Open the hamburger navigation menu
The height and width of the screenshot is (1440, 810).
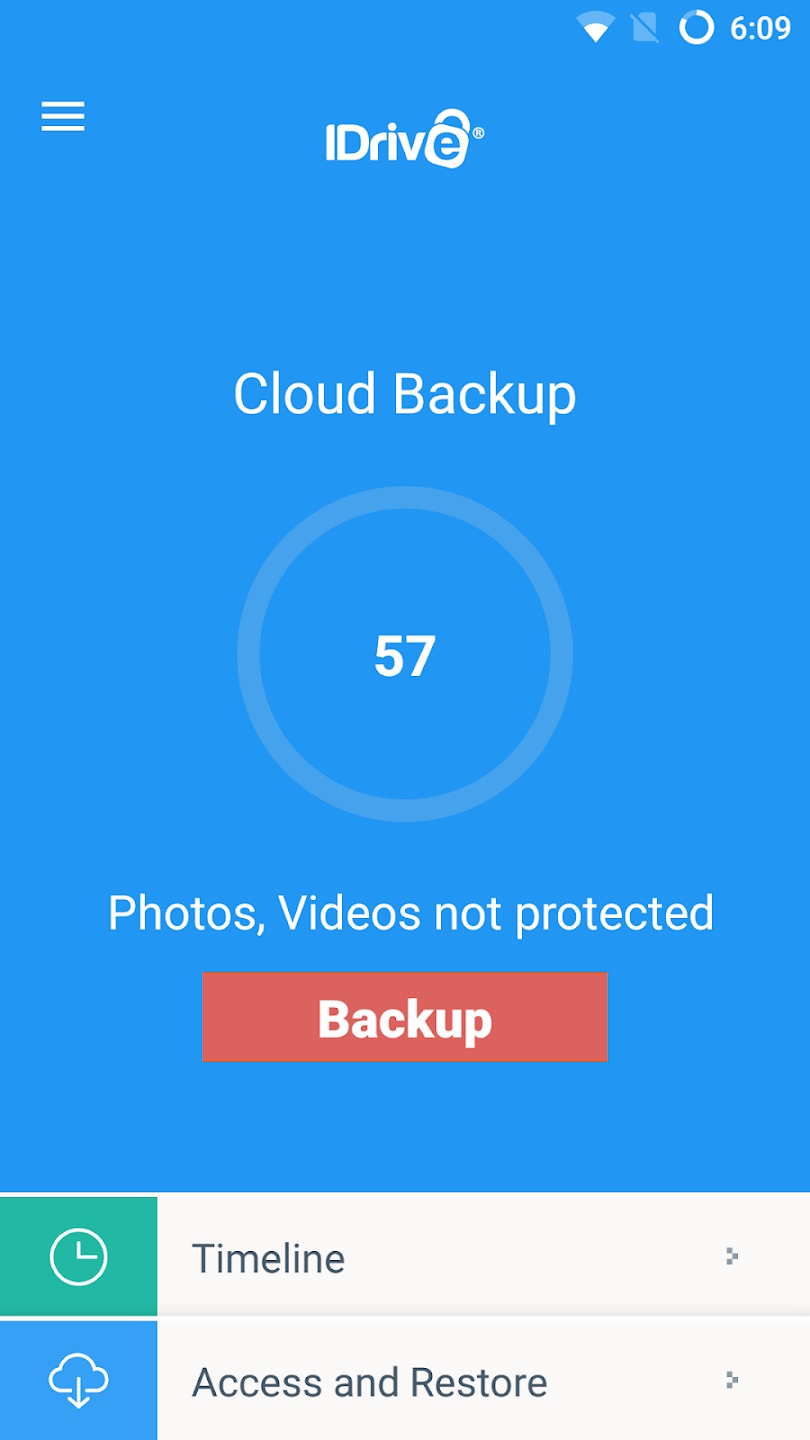[63, 117]
